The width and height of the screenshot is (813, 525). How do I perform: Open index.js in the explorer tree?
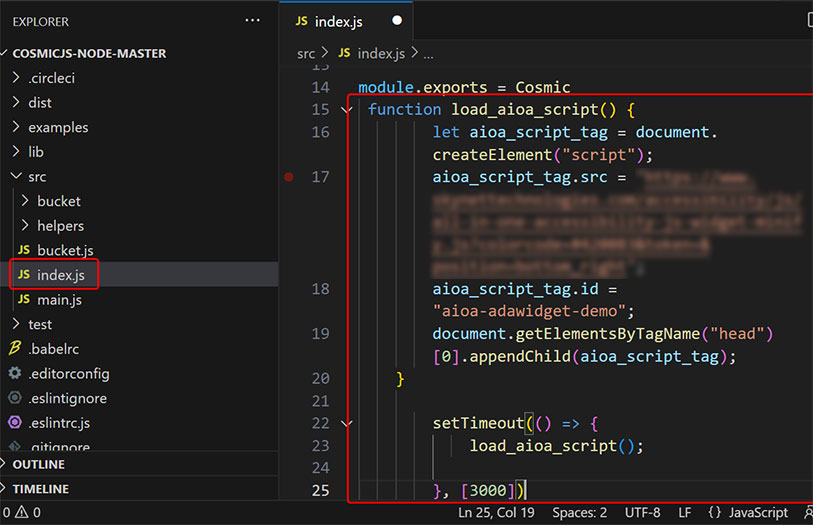61,275
